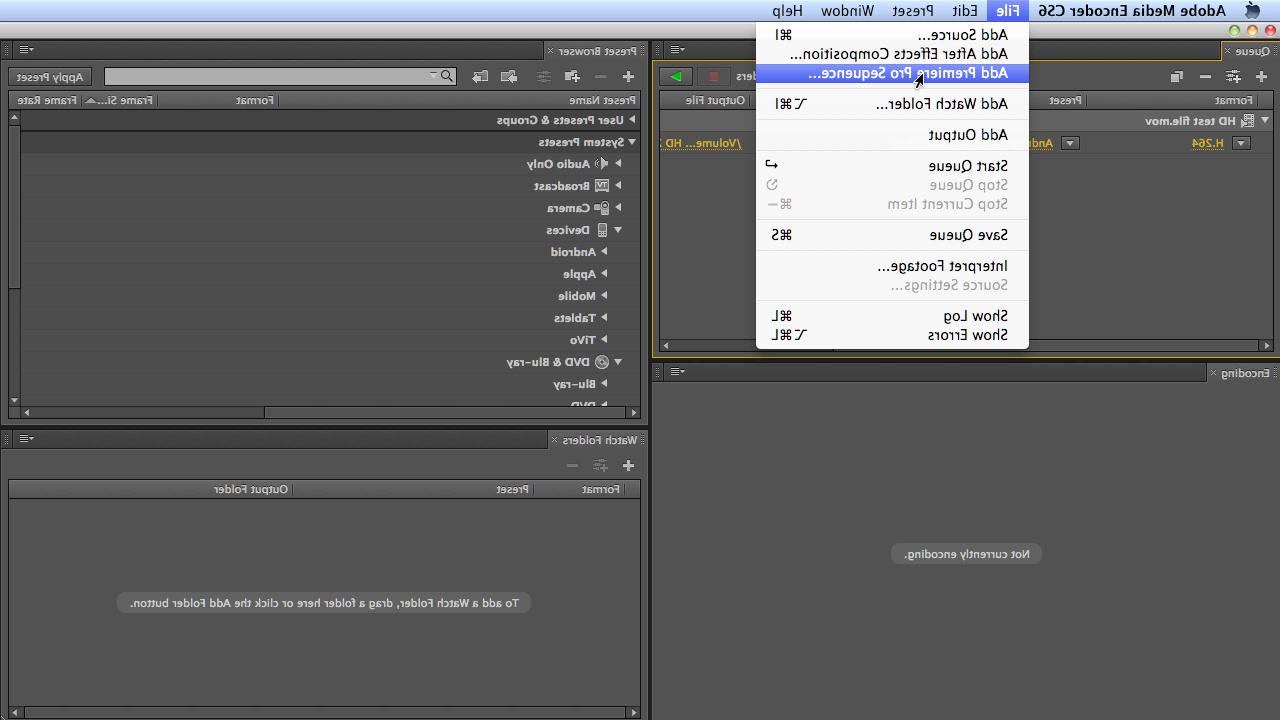
Task: Delete preset with Preset Browser minus icon
Action: pos(600,76)
